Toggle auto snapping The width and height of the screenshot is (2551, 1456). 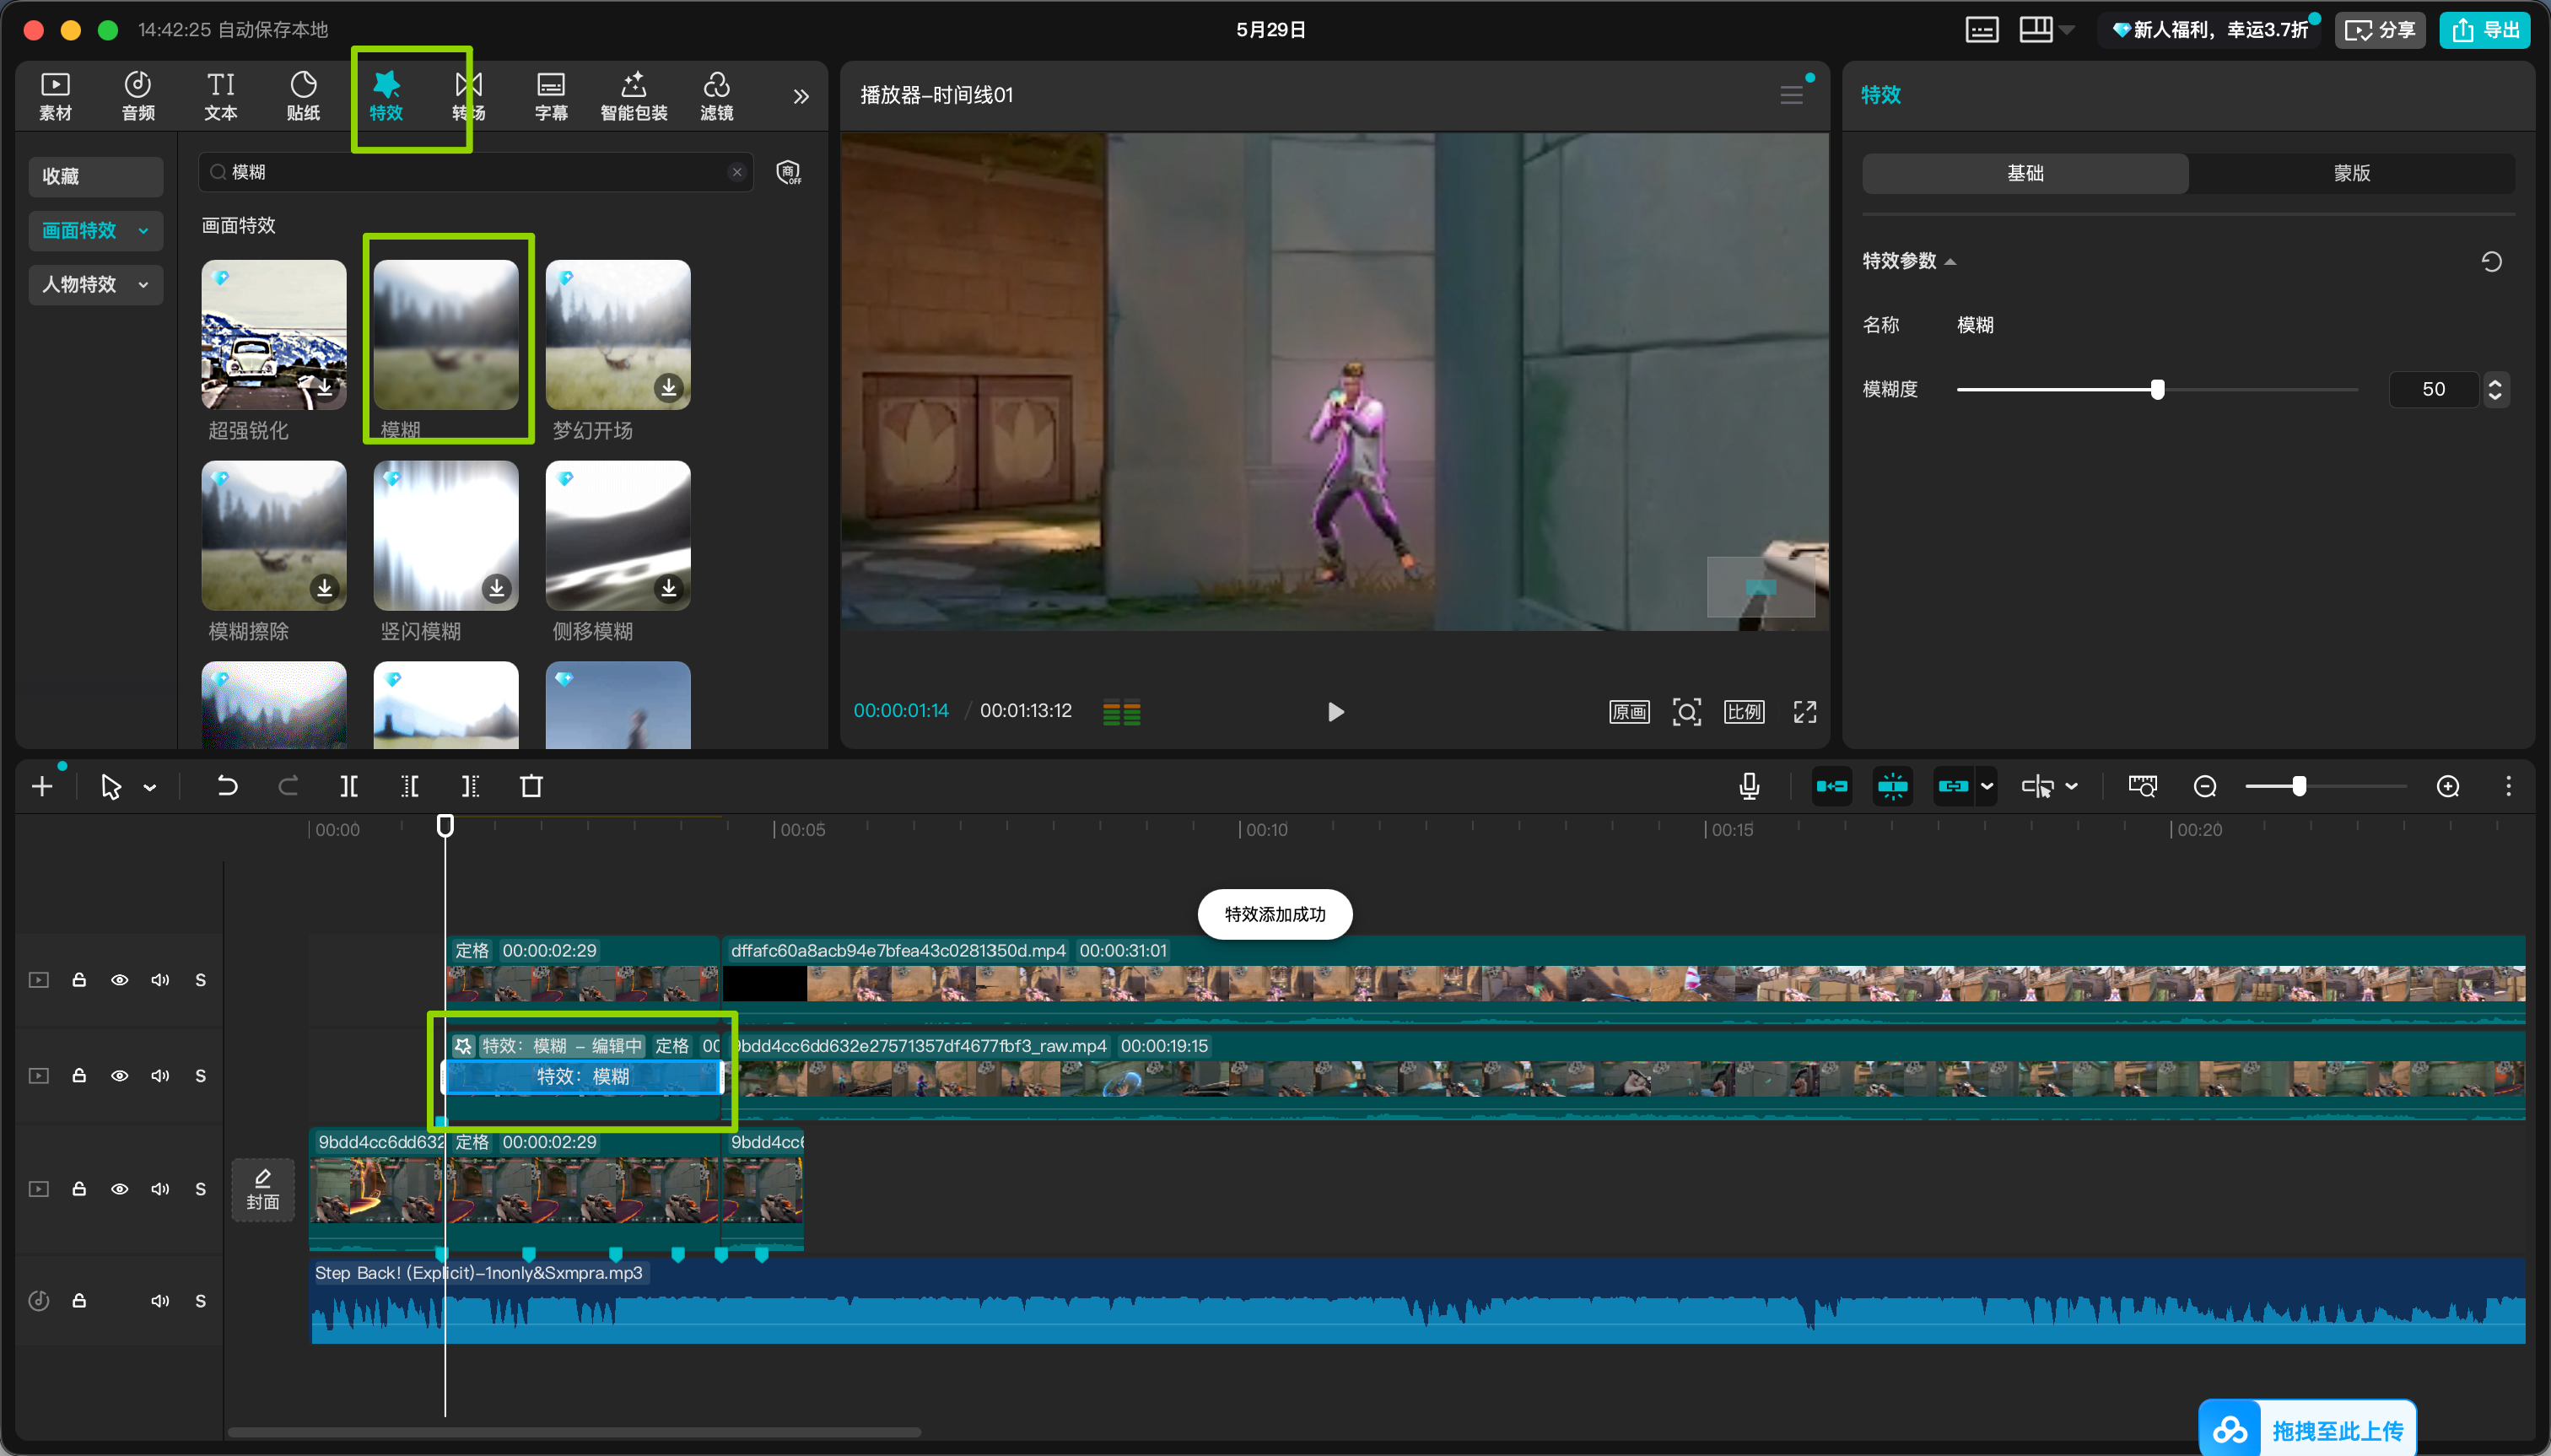(1892, 787)
